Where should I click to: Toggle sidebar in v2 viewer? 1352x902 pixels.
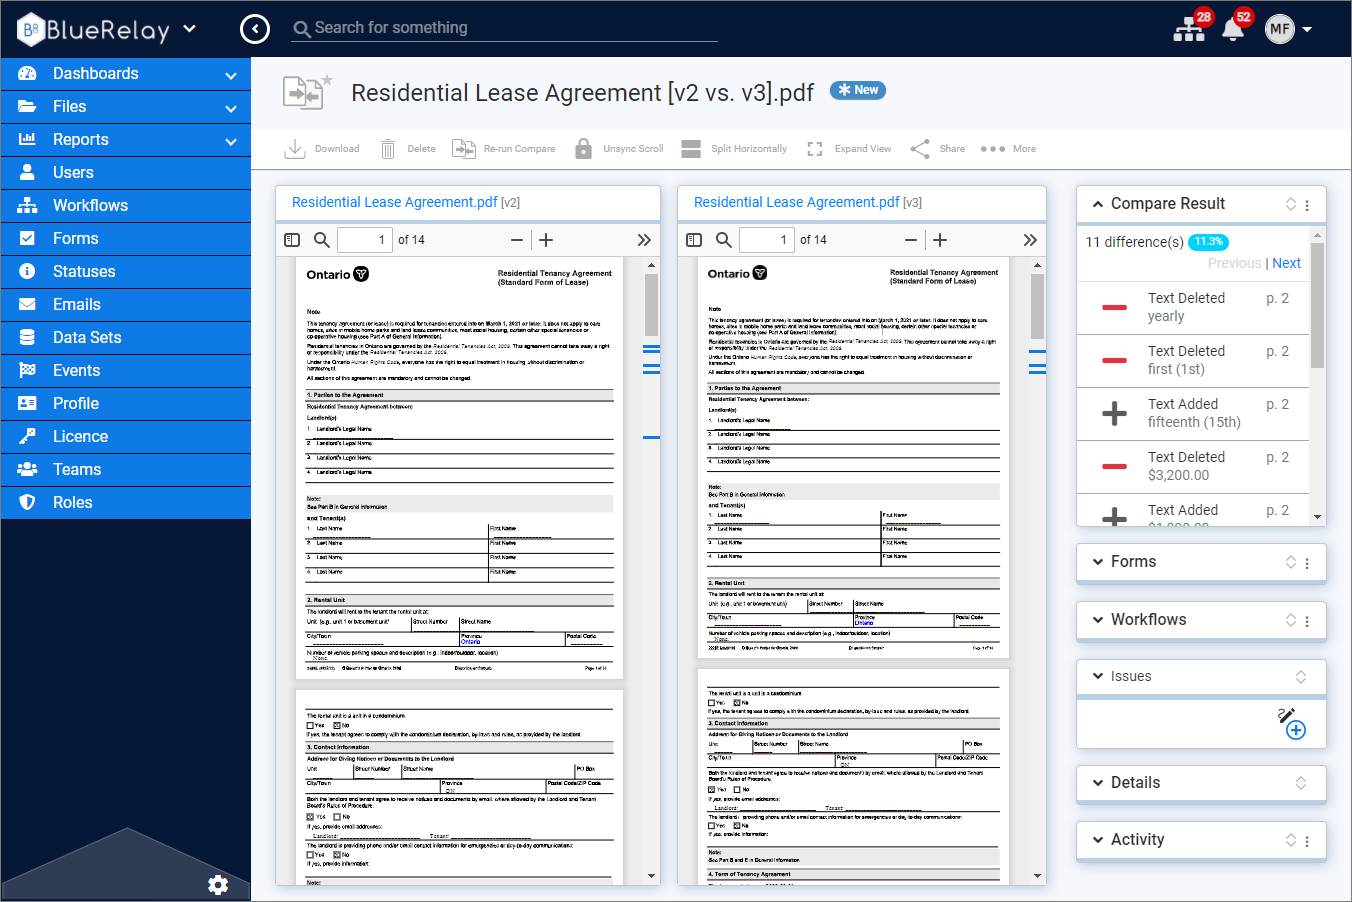pos(292,240)
